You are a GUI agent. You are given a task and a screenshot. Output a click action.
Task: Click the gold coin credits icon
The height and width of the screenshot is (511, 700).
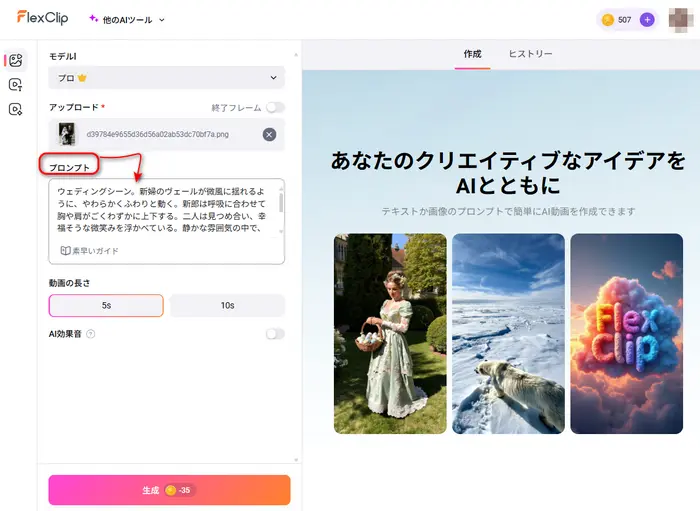(x=608, y=20)
